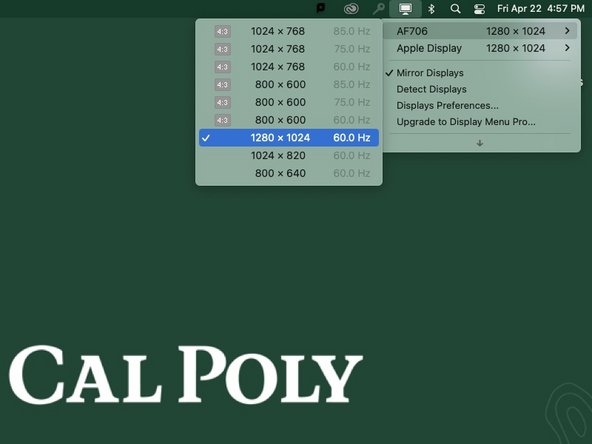
Task: Click 4:3 badge on 1024 × 768 75.0 Hz
Action: point(222,49)
